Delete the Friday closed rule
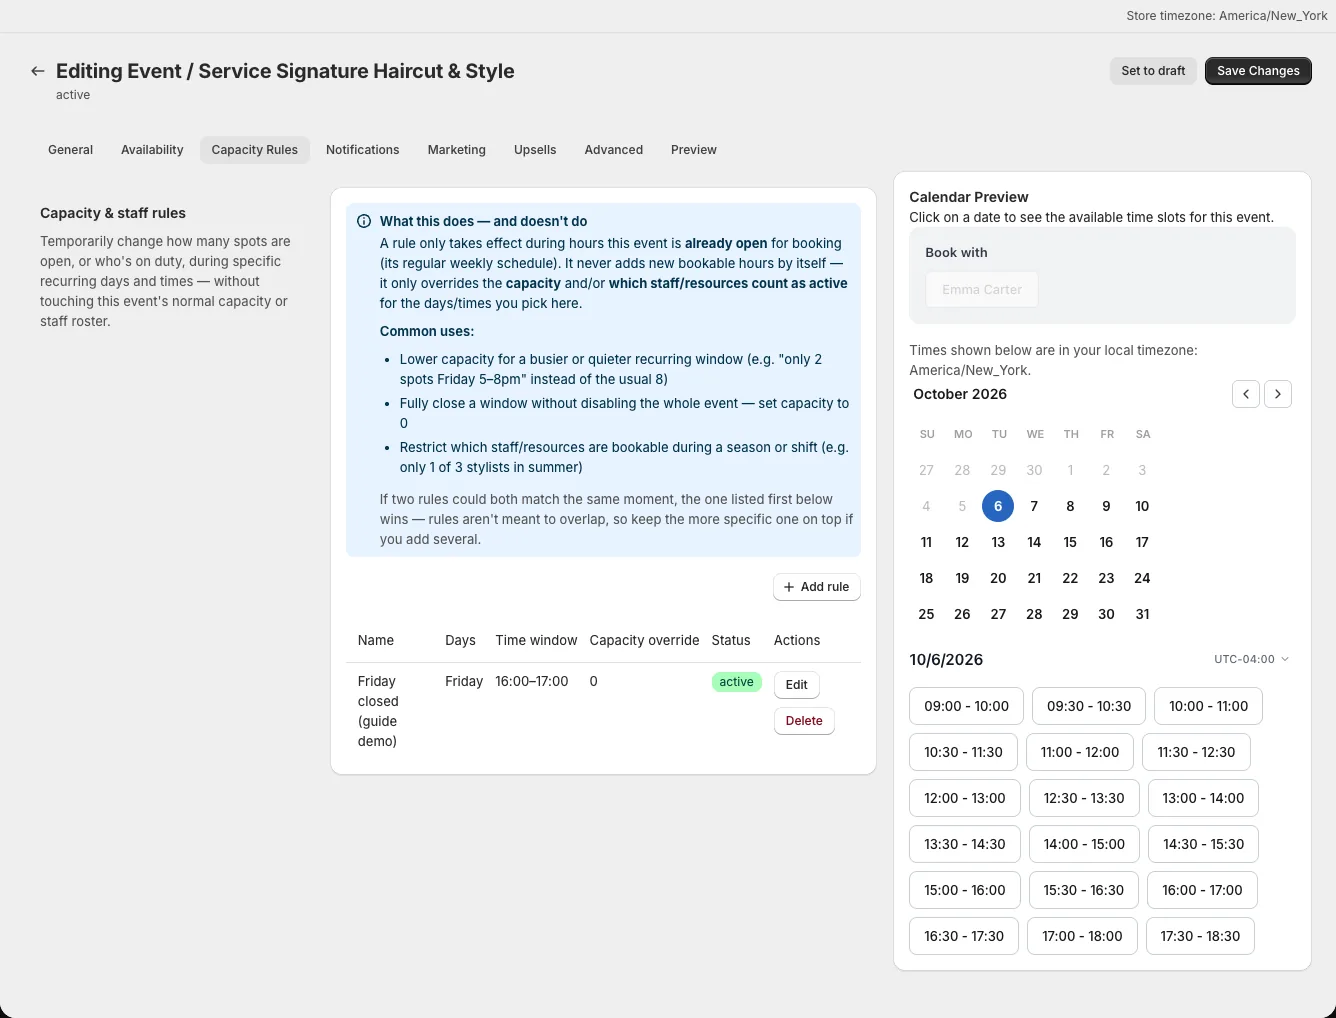 804,721
